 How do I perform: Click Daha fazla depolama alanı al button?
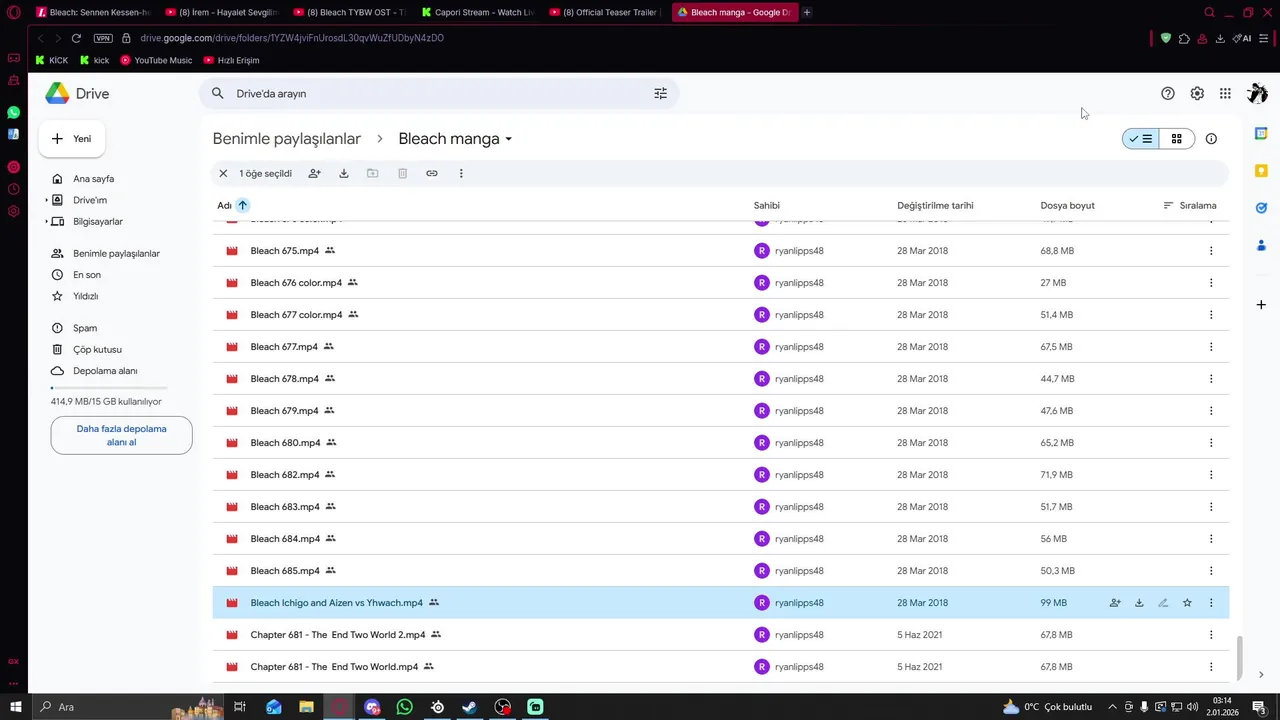[121, 435]
